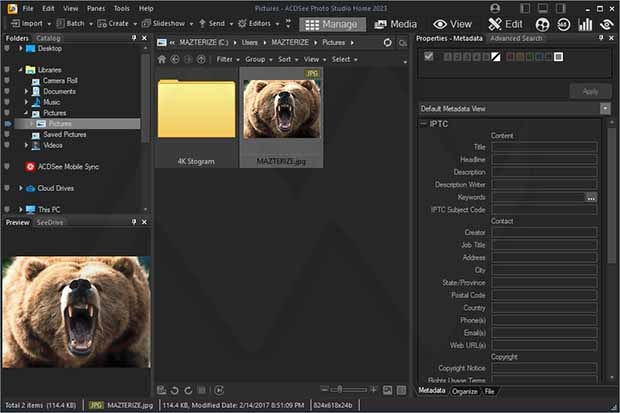Switch to the Advanced Search tab

(516, 38)
